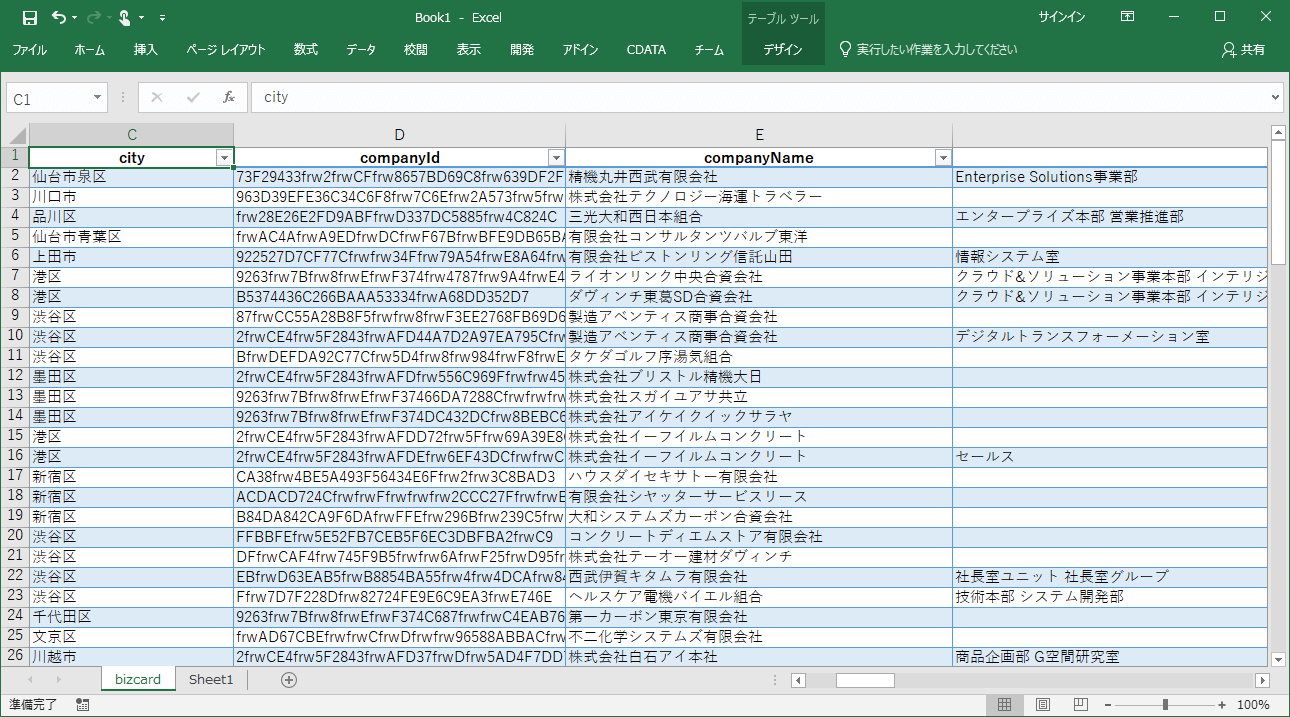Image resolution: width=1290 pixels, height=717 pixels.
Task: Open the companyName column filter dropdown
Action: pyautogui.click(x=941, y=158)
